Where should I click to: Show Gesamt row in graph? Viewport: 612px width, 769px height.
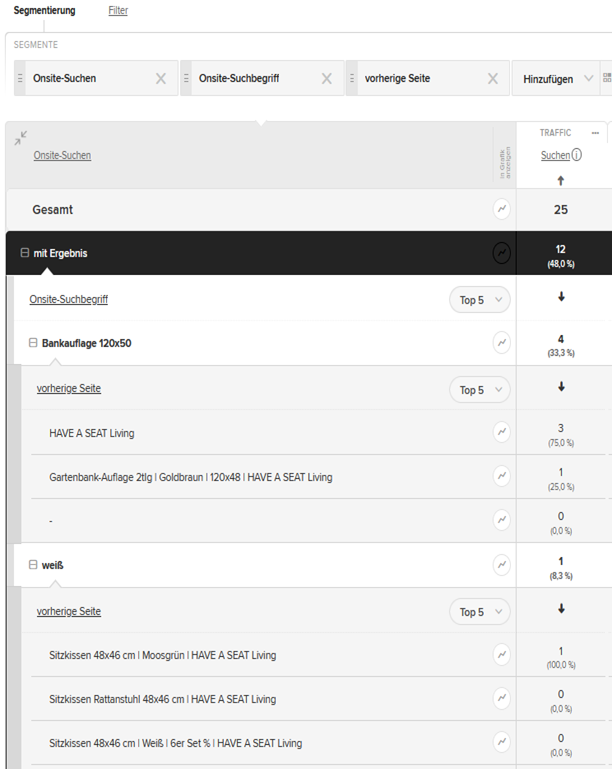pyautogui.click(x=502, y=209)
